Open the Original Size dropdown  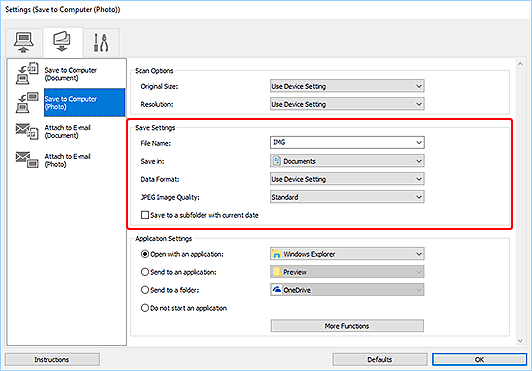pos(347,86)
